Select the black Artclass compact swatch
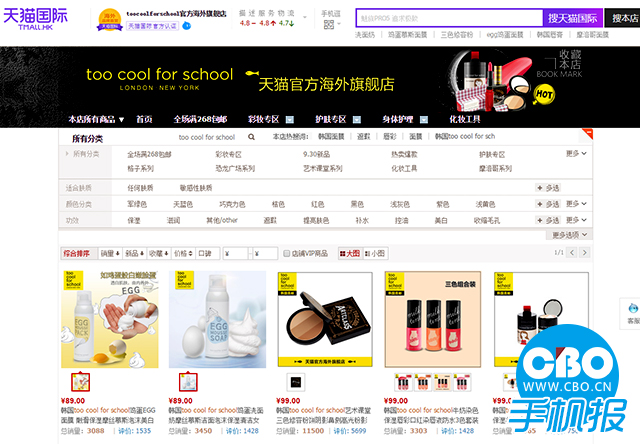Viewport: 640px width, 444px height. (296, 382)
